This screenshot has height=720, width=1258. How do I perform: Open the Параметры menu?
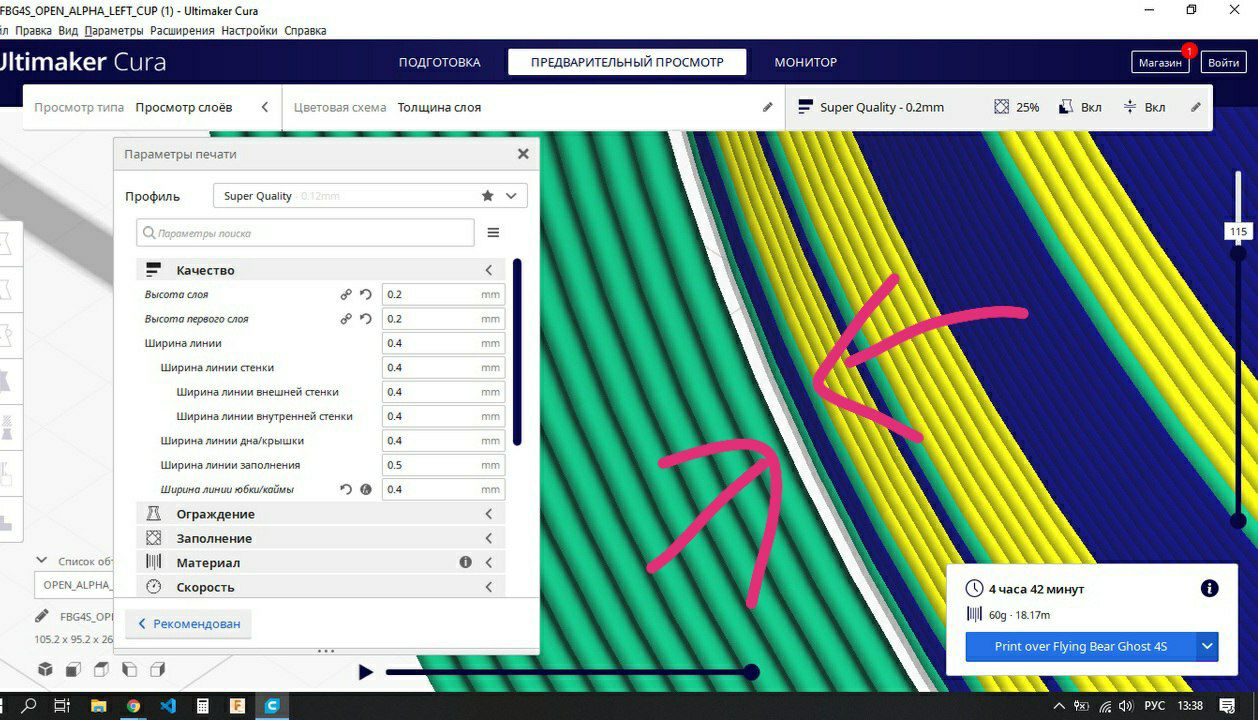click(114, 31)
